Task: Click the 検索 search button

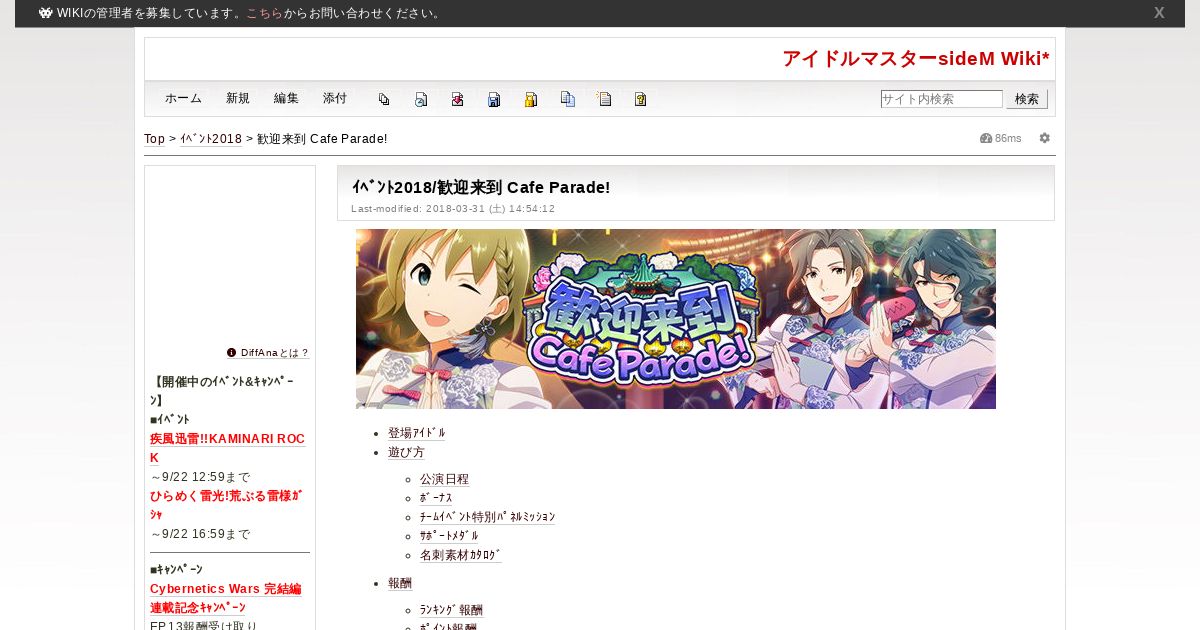Action: [x=1027, y=99]
